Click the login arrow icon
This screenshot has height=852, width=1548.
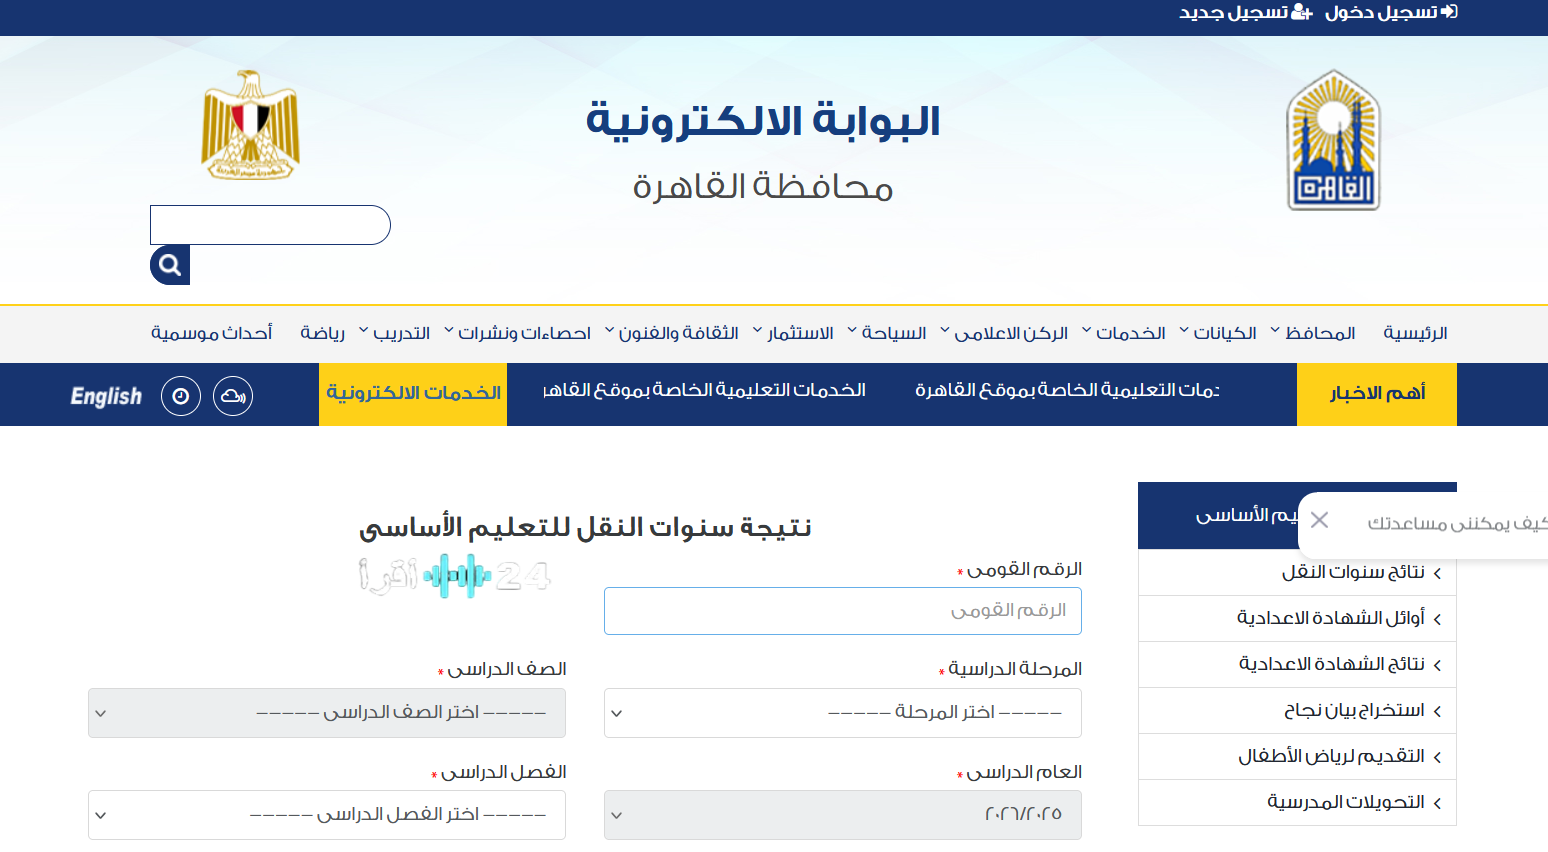coord(1447,12)
